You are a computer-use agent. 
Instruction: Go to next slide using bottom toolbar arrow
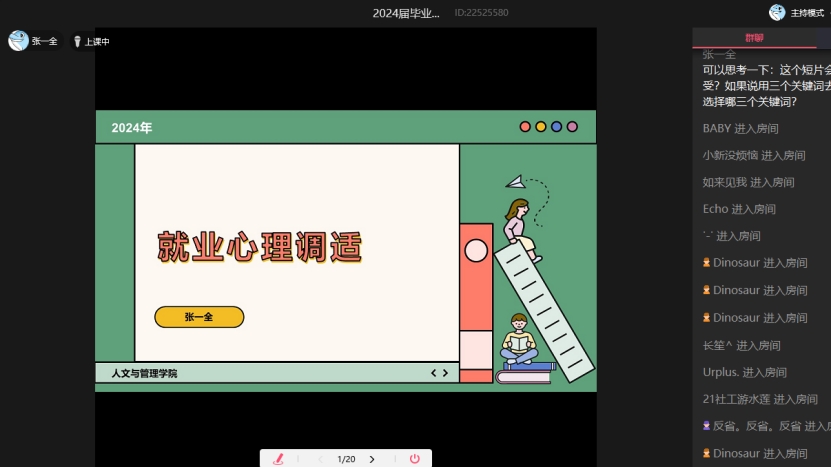tap(372, 459)
